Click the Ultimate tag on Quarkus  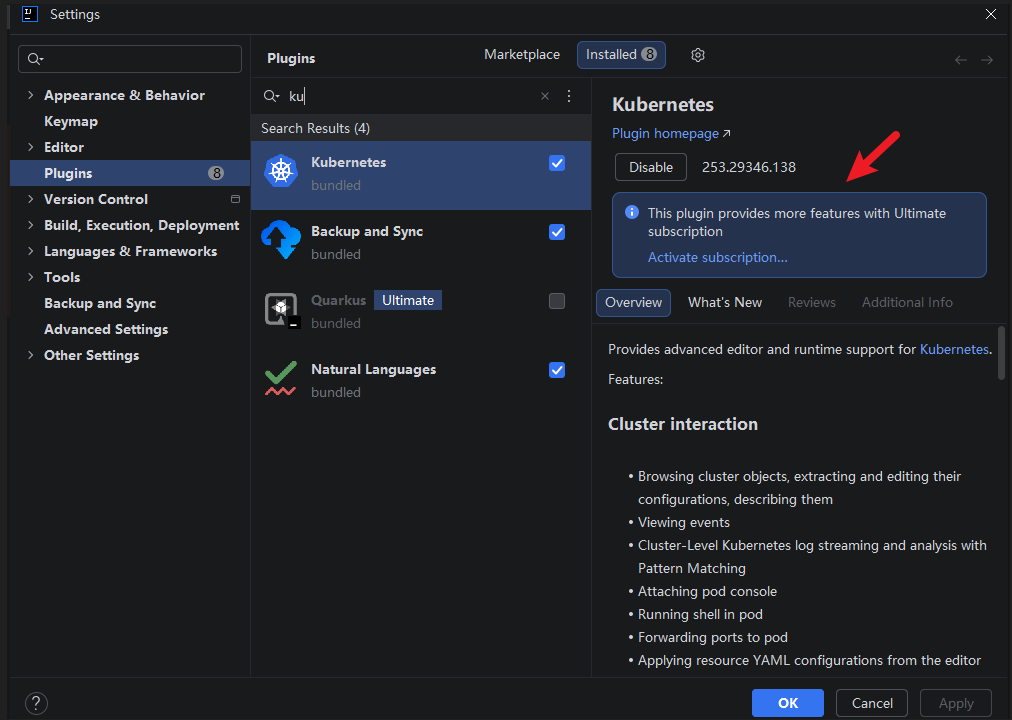(x=408, y=300)
